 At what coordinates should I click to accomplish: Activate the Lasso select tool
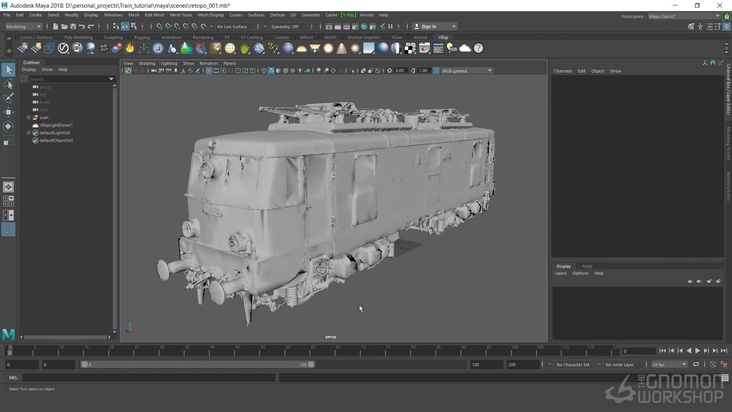pos(8,84)
